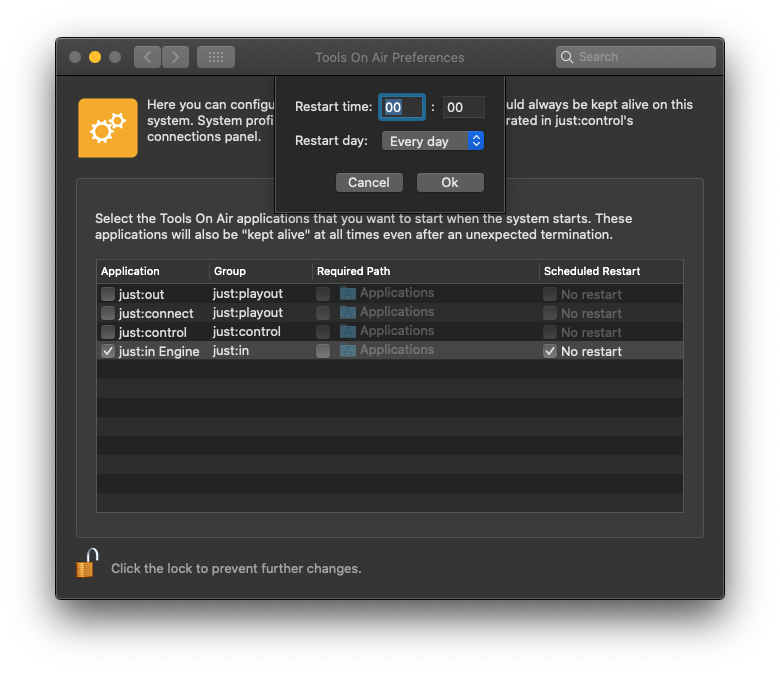The height and width of the screenshot is (673, 780).
Task: Enable the just:out application checkbox
Action: coord(108,294)
